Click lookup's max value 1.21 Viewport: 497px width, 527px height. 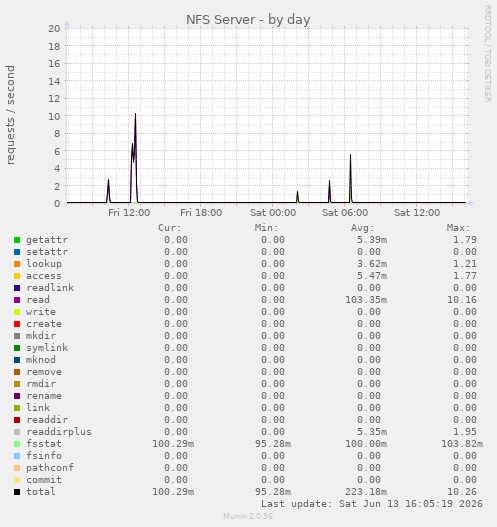[x=465, y=264]
